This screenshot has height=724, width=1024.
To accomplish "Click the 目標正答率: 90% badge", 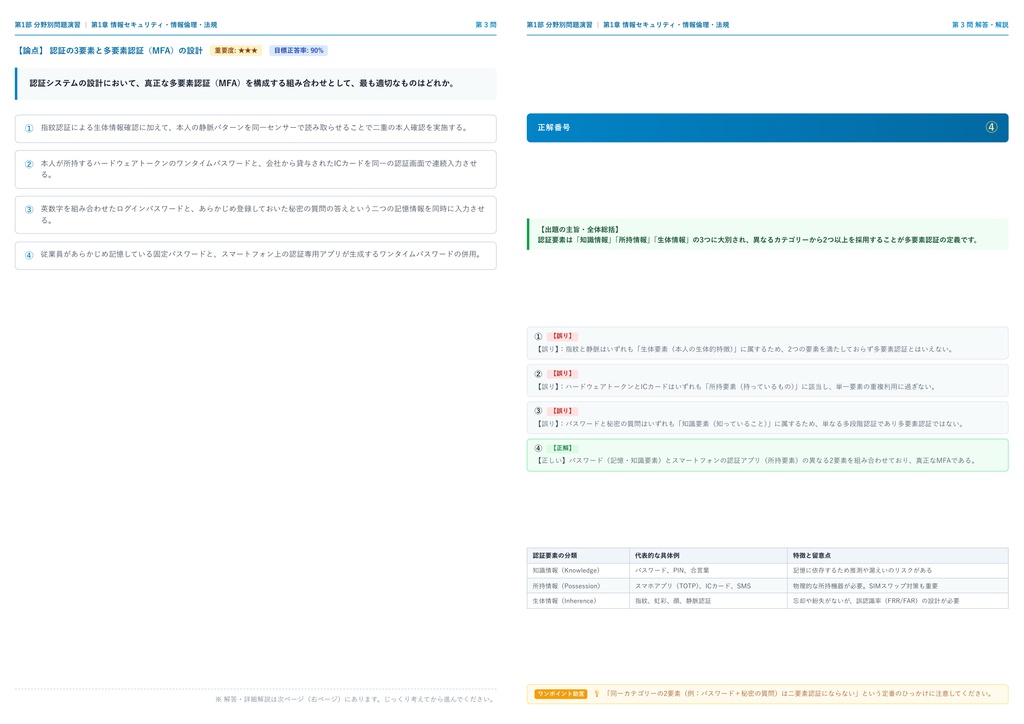I will [x=298, y=50].
